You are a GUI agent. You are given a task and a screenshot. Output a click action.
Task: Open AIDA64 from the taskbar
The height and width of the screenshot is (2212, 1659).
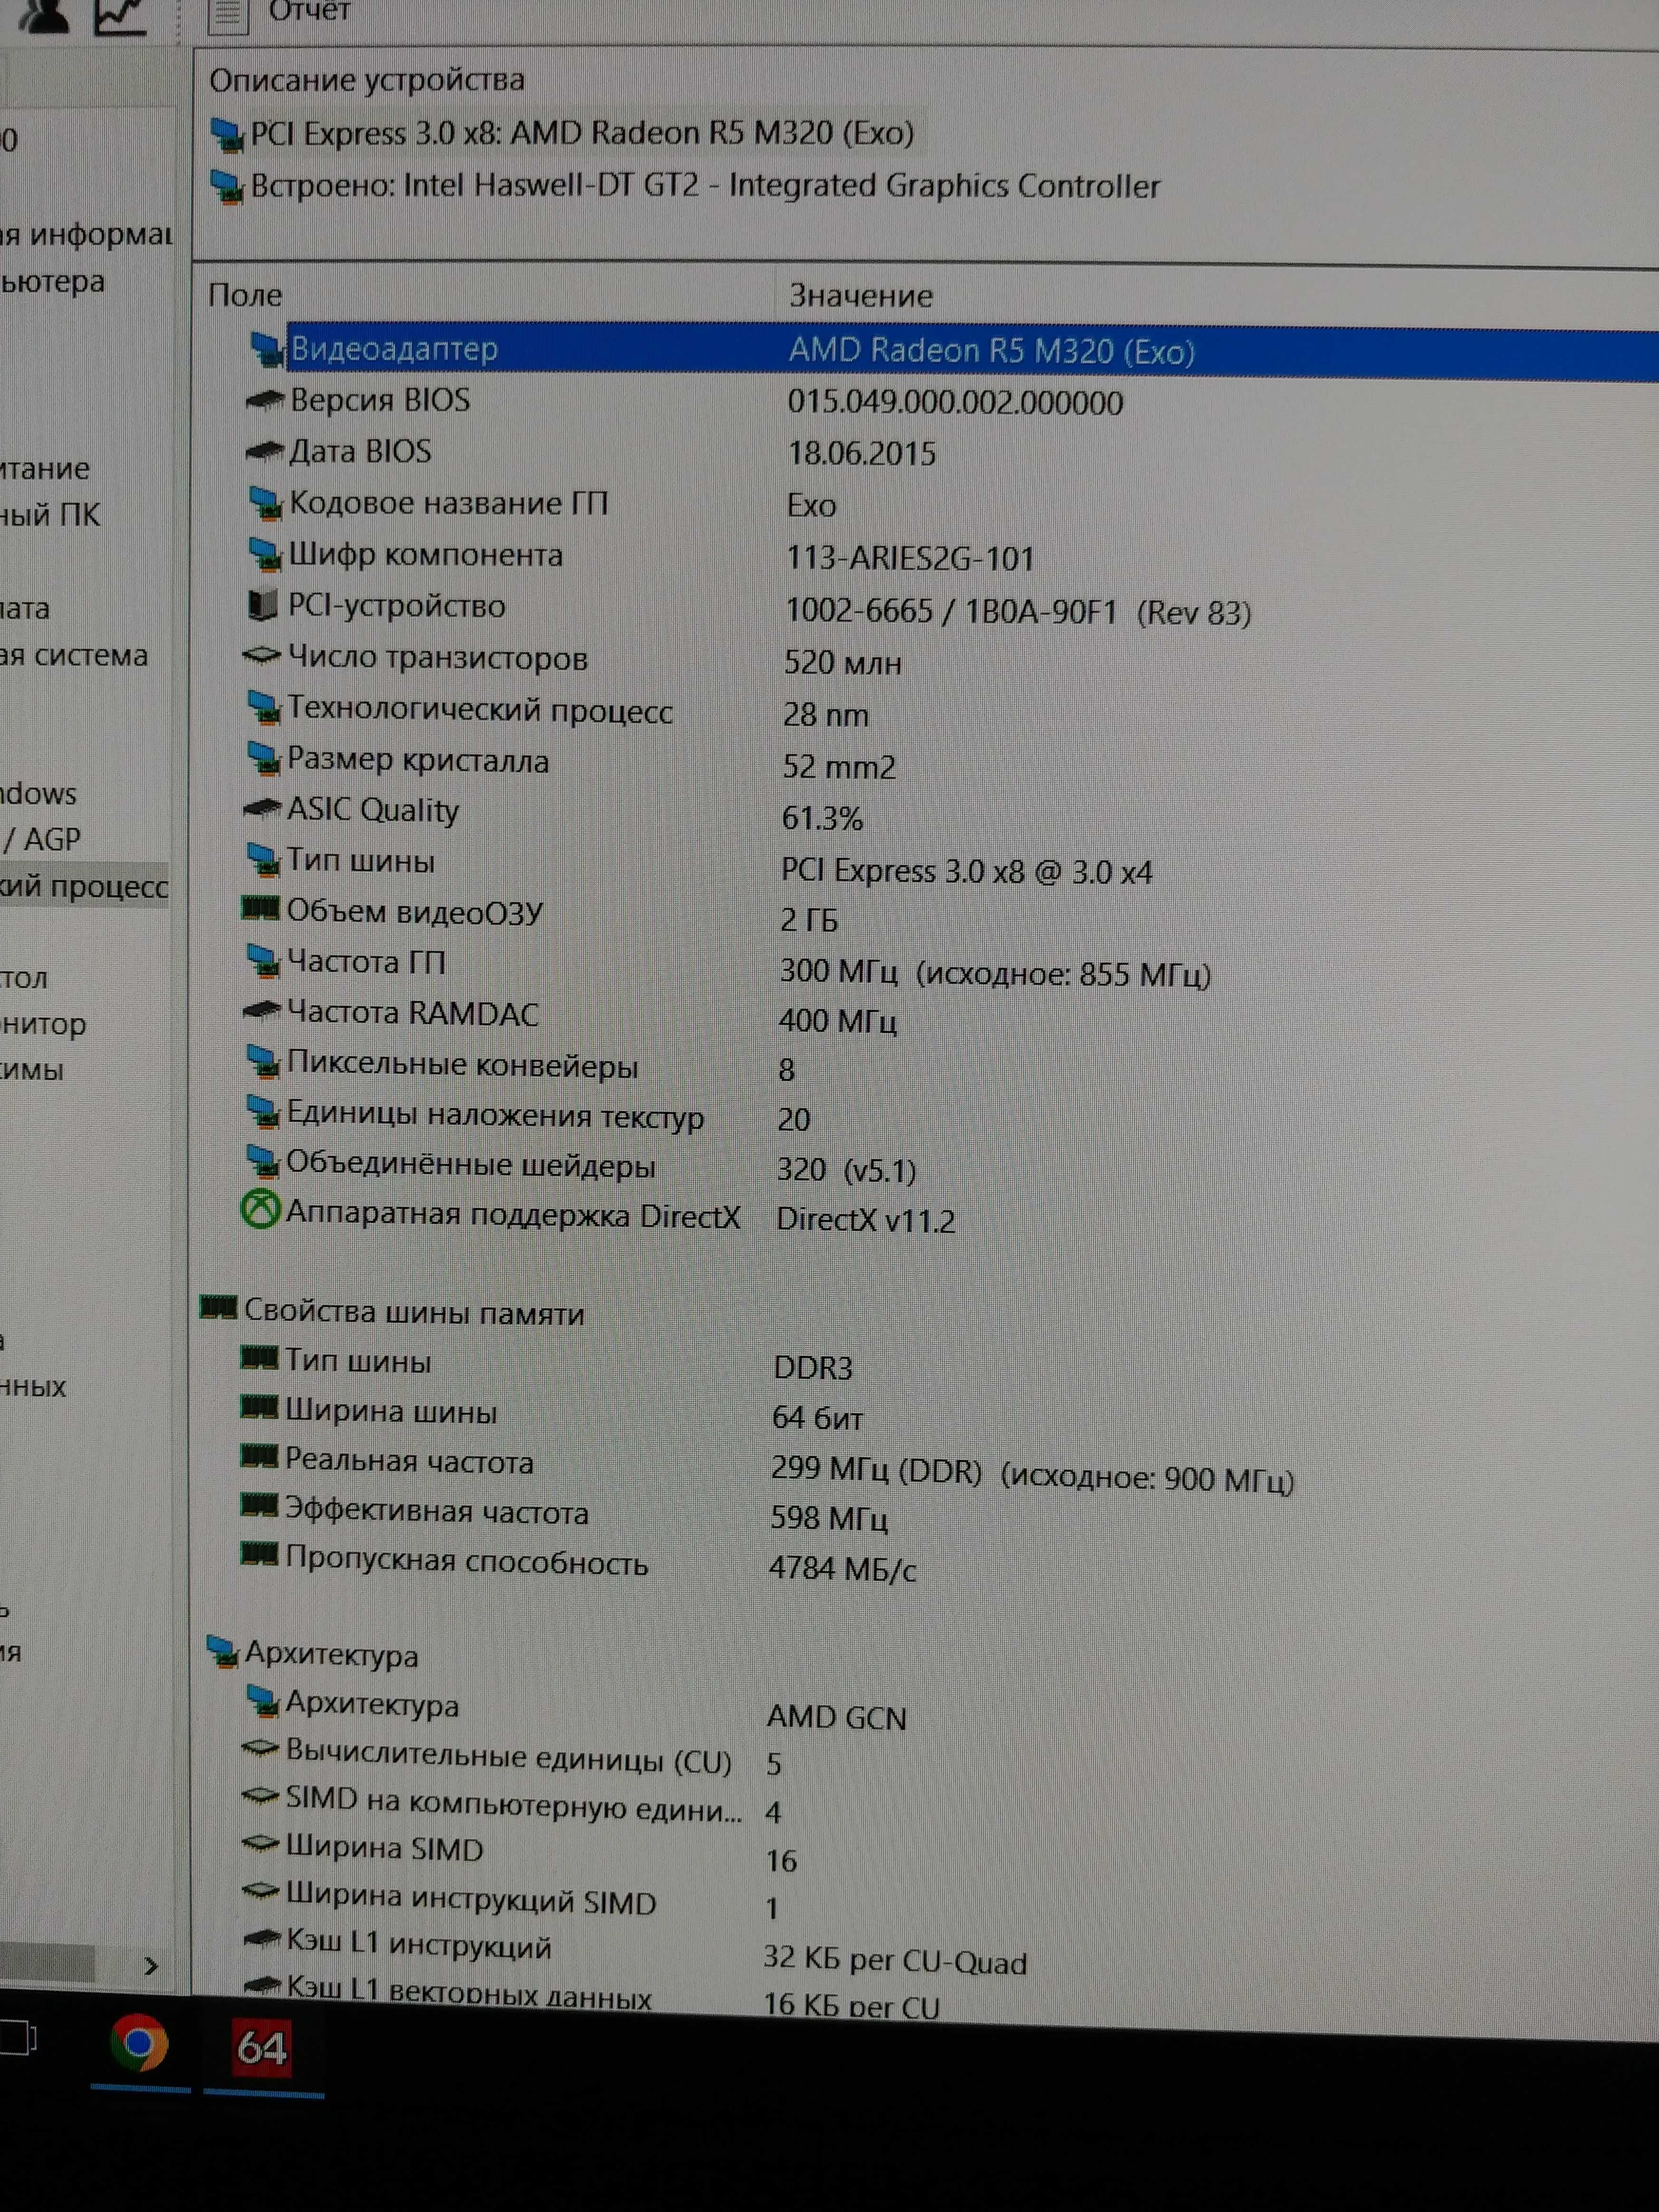tap(262, 2048)
